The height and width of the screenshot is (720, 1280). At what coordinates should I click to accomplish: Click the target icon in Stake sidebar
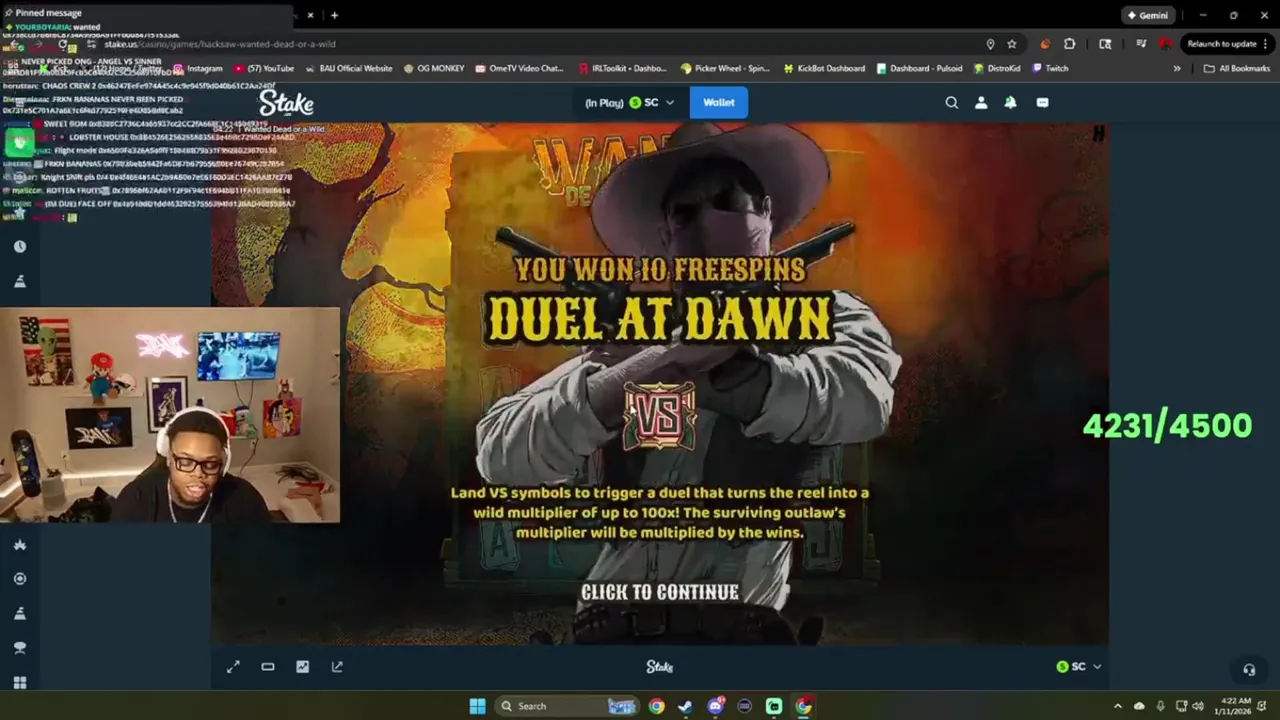click(20, 579)
